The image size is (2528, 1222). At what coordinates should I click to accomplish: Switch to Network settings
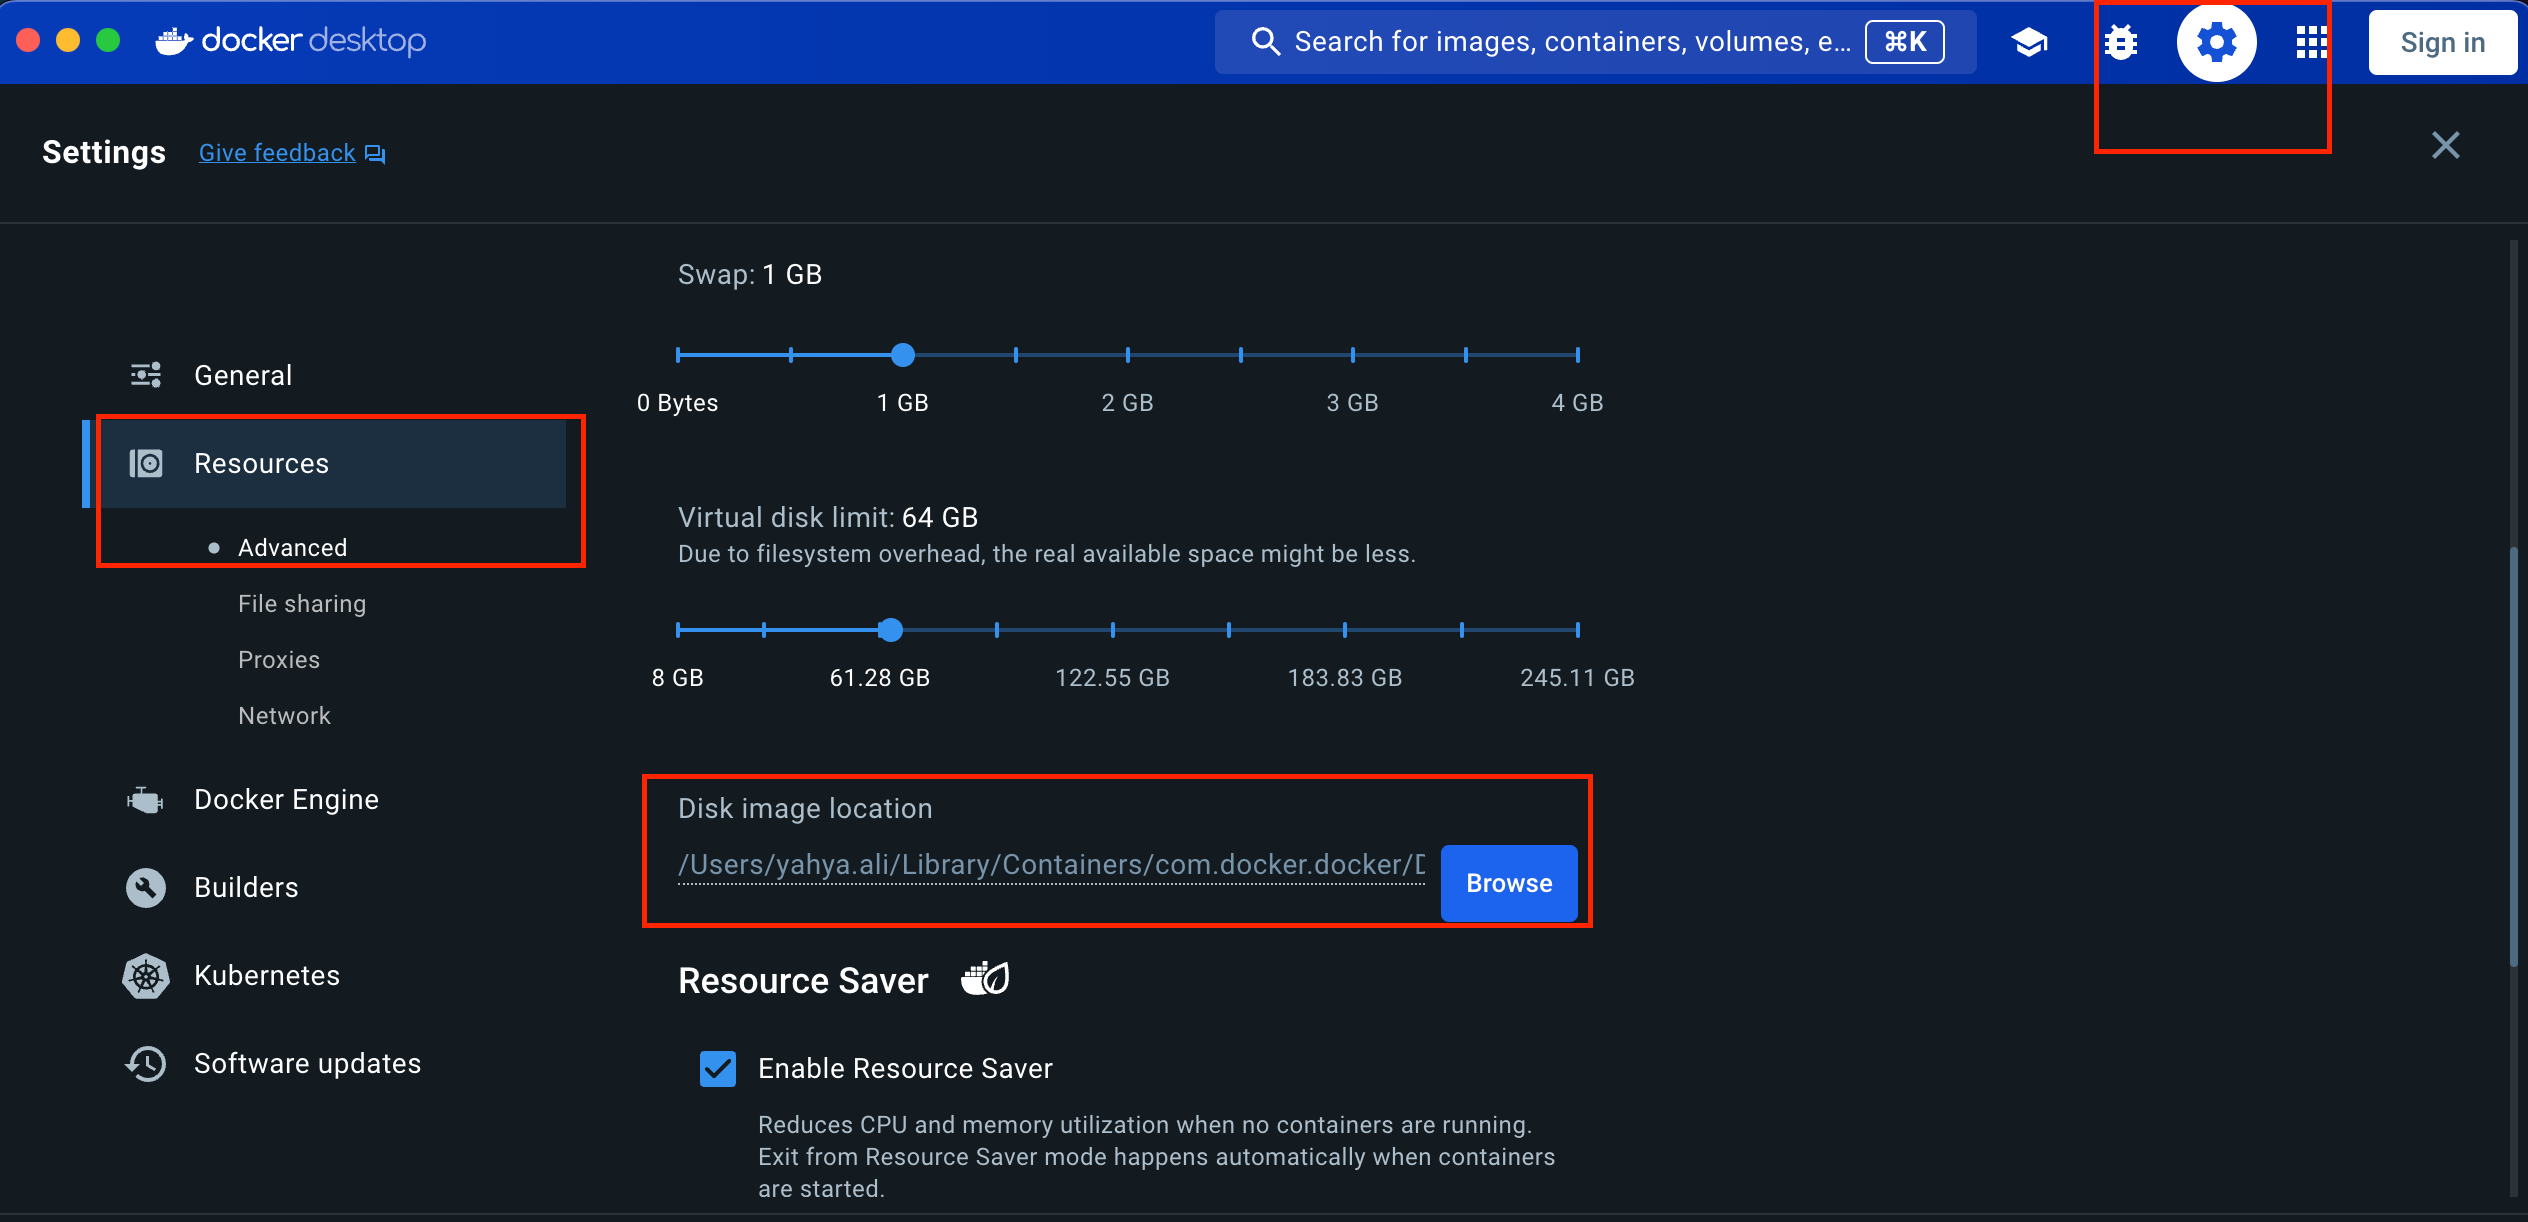(x=284, y=716)
